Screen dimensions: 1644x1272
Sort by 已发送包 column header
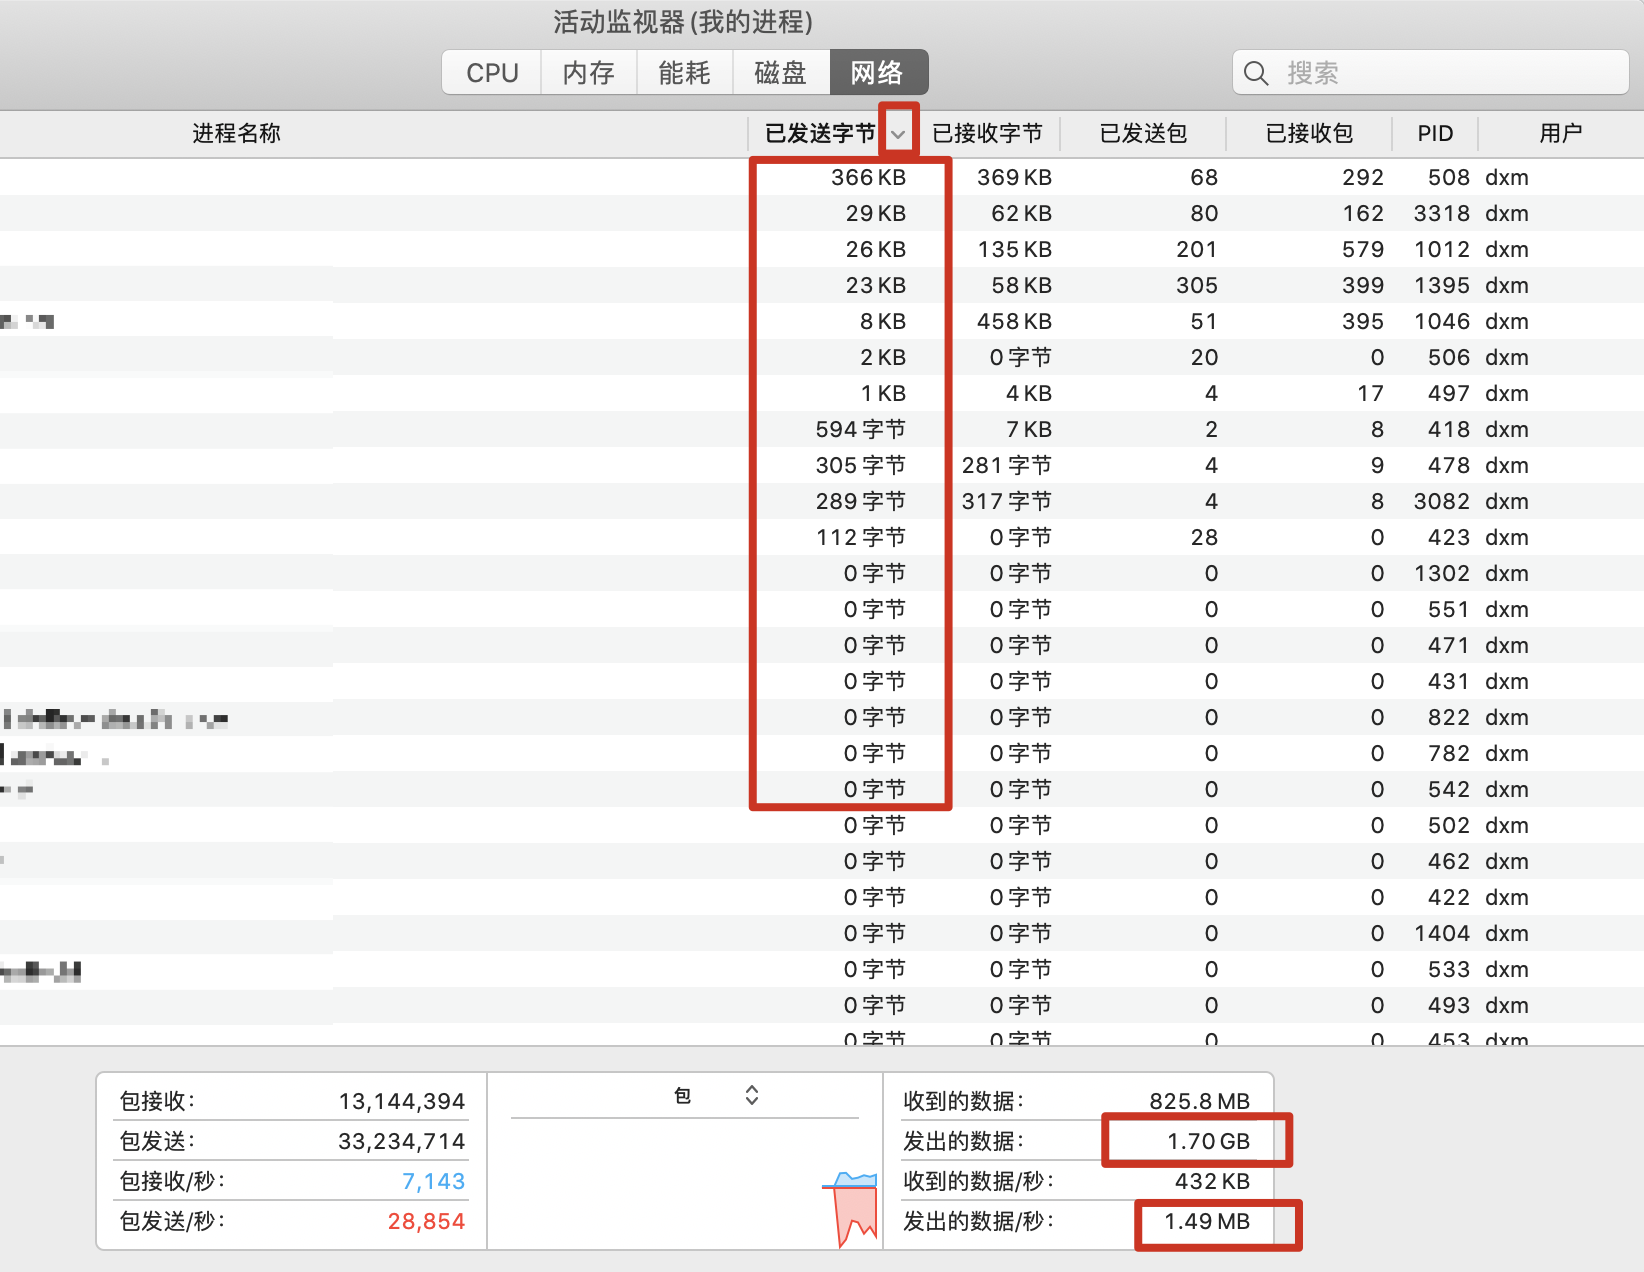[1143, 134]
